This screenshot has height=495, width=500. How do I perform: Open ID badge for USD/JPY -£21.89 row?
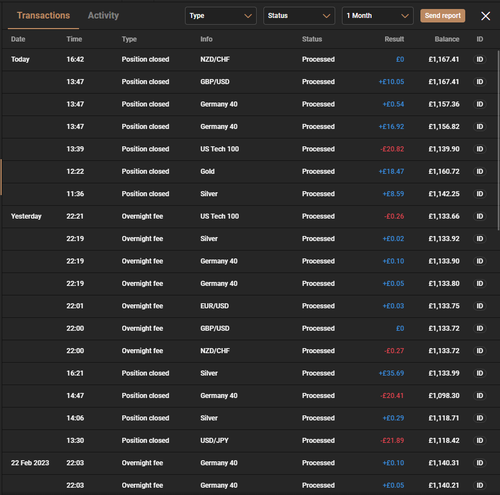click(480, 440)
